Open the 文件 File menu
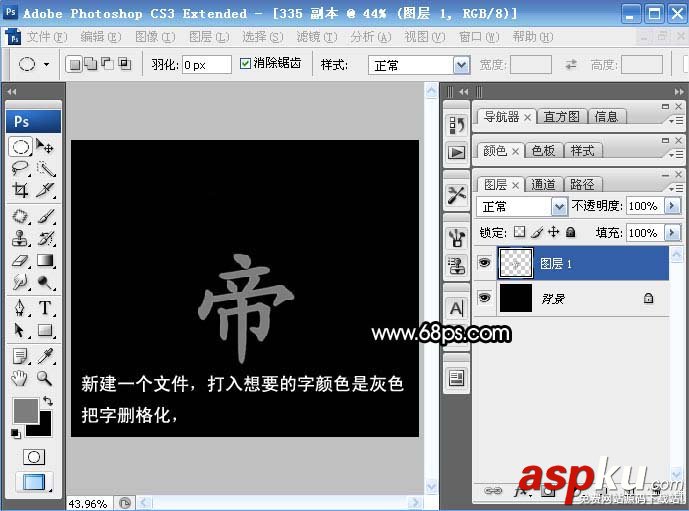This screenshot has height=511, width=689. pos(47,37)
